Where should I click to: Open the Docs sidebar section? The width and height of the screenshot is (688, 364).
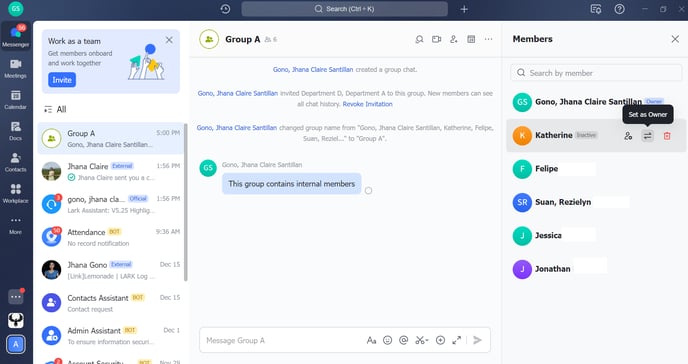pos(15,131)
